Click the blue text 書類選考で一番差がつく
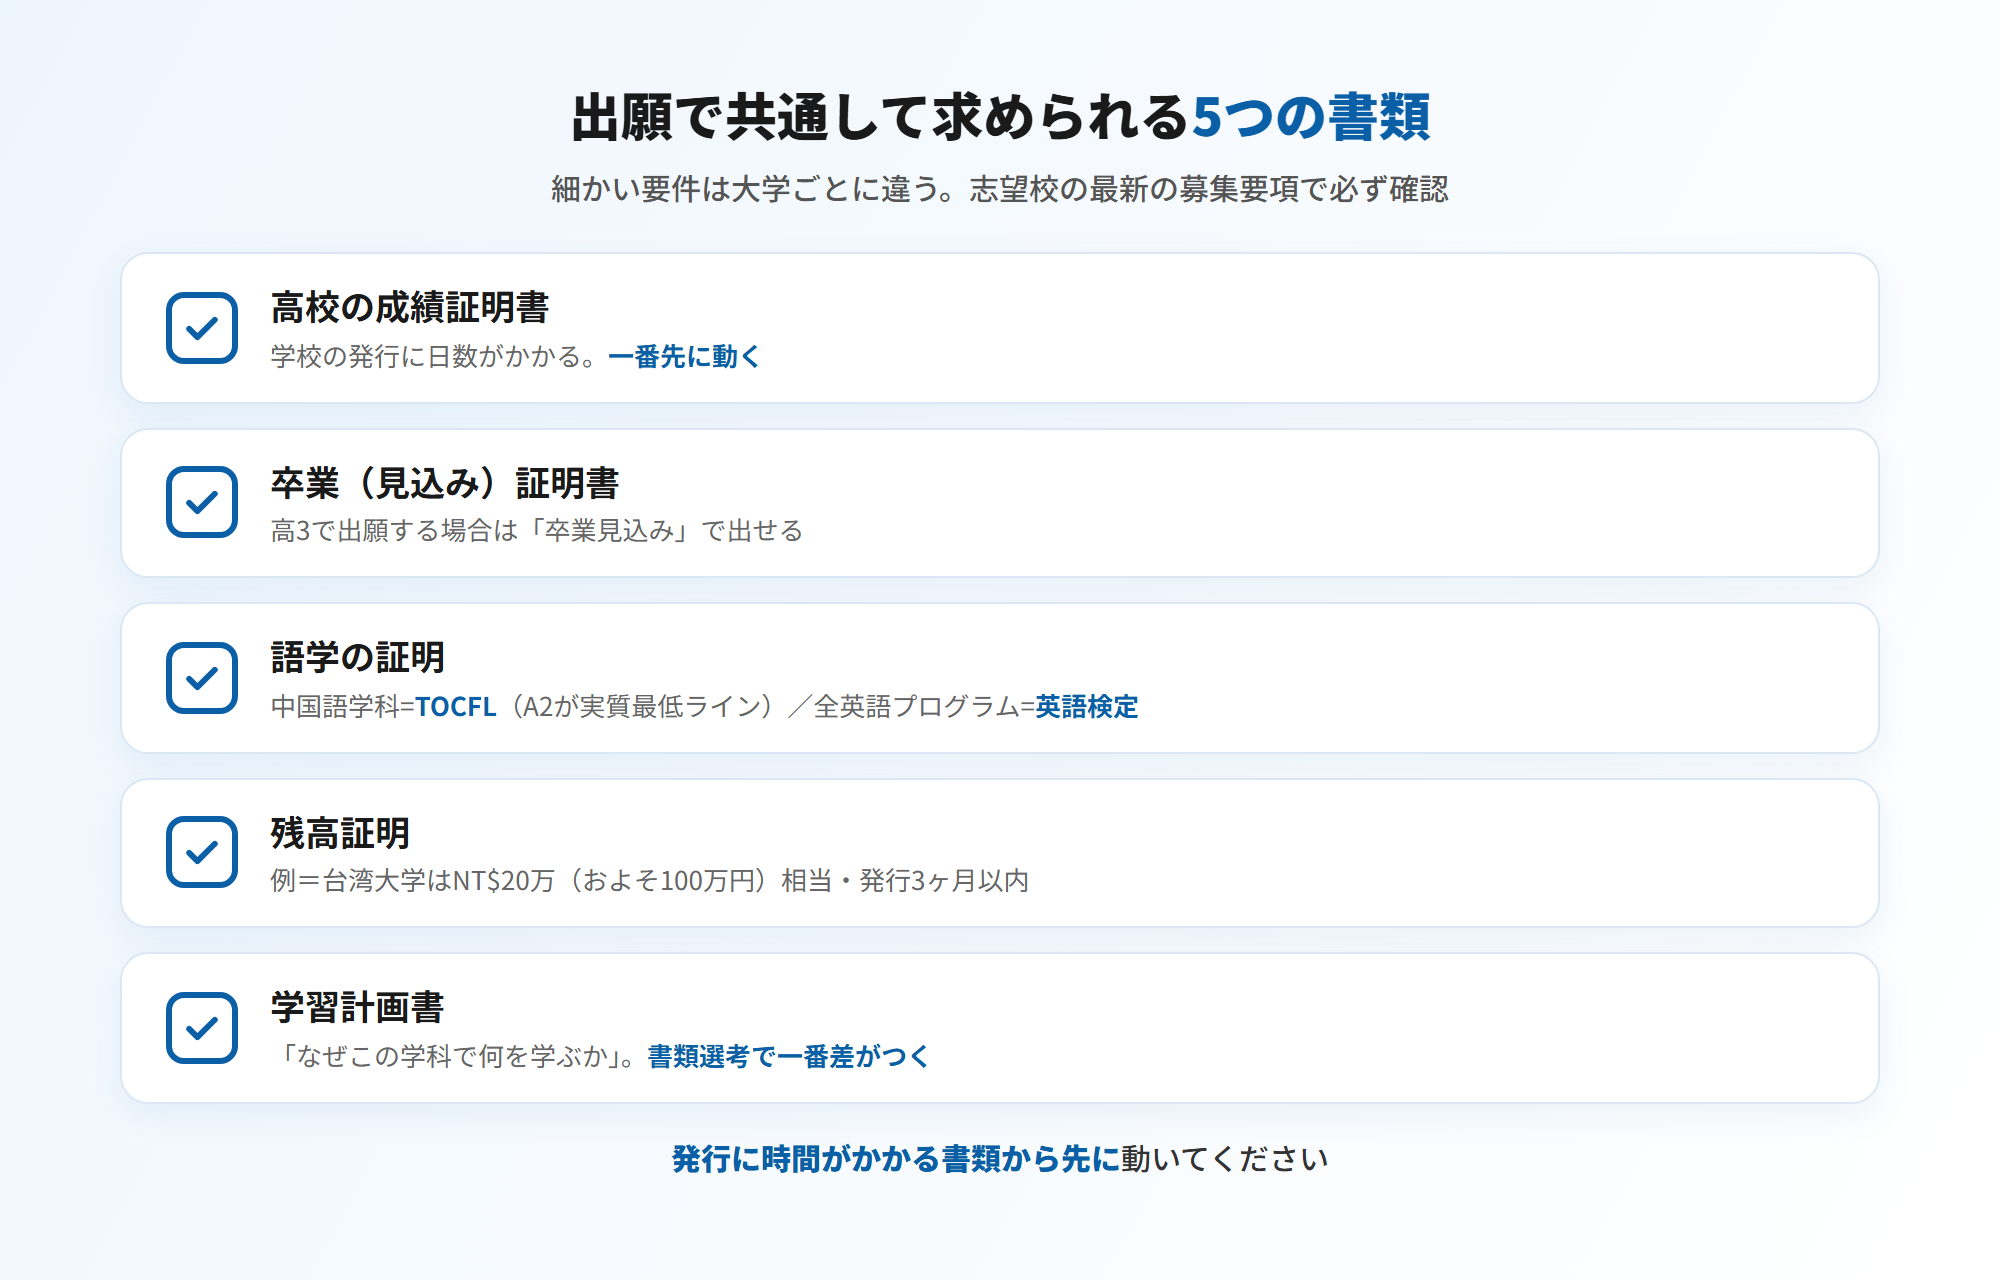2000x1280 pixels. click(789, 1057)
